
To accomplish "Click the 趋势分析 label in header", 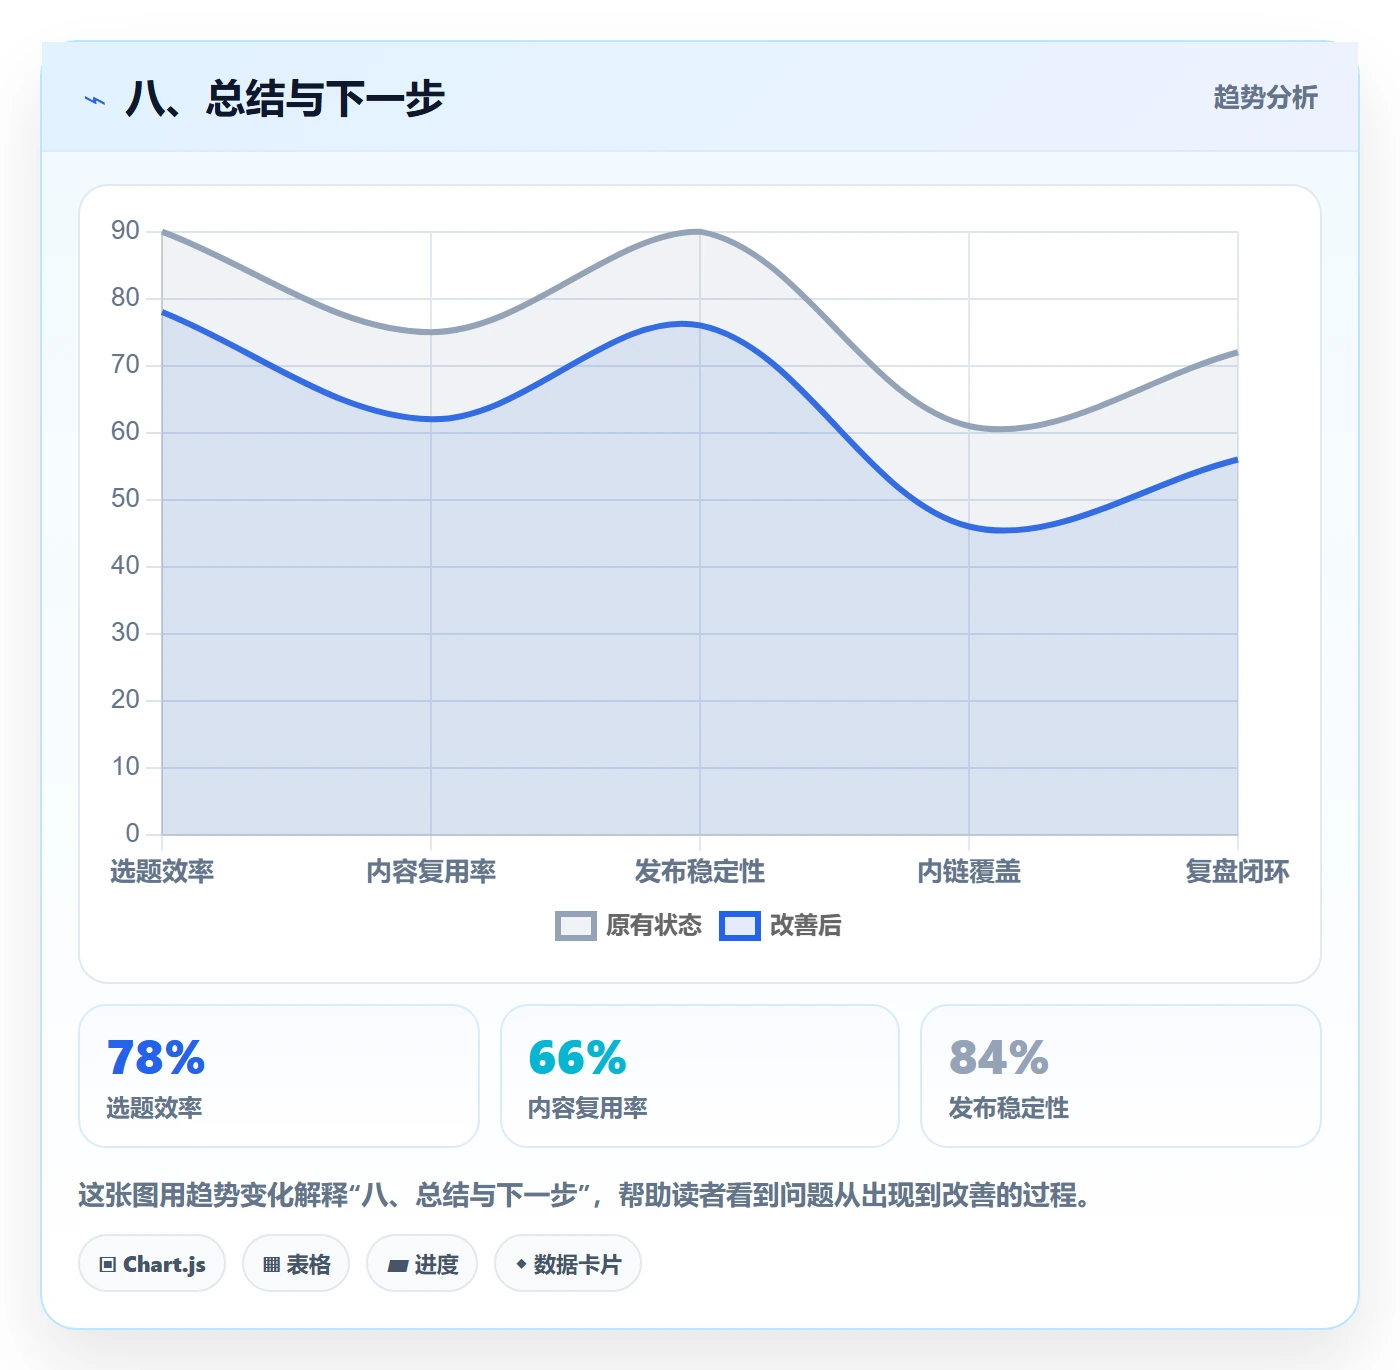I will point(1265,97).
